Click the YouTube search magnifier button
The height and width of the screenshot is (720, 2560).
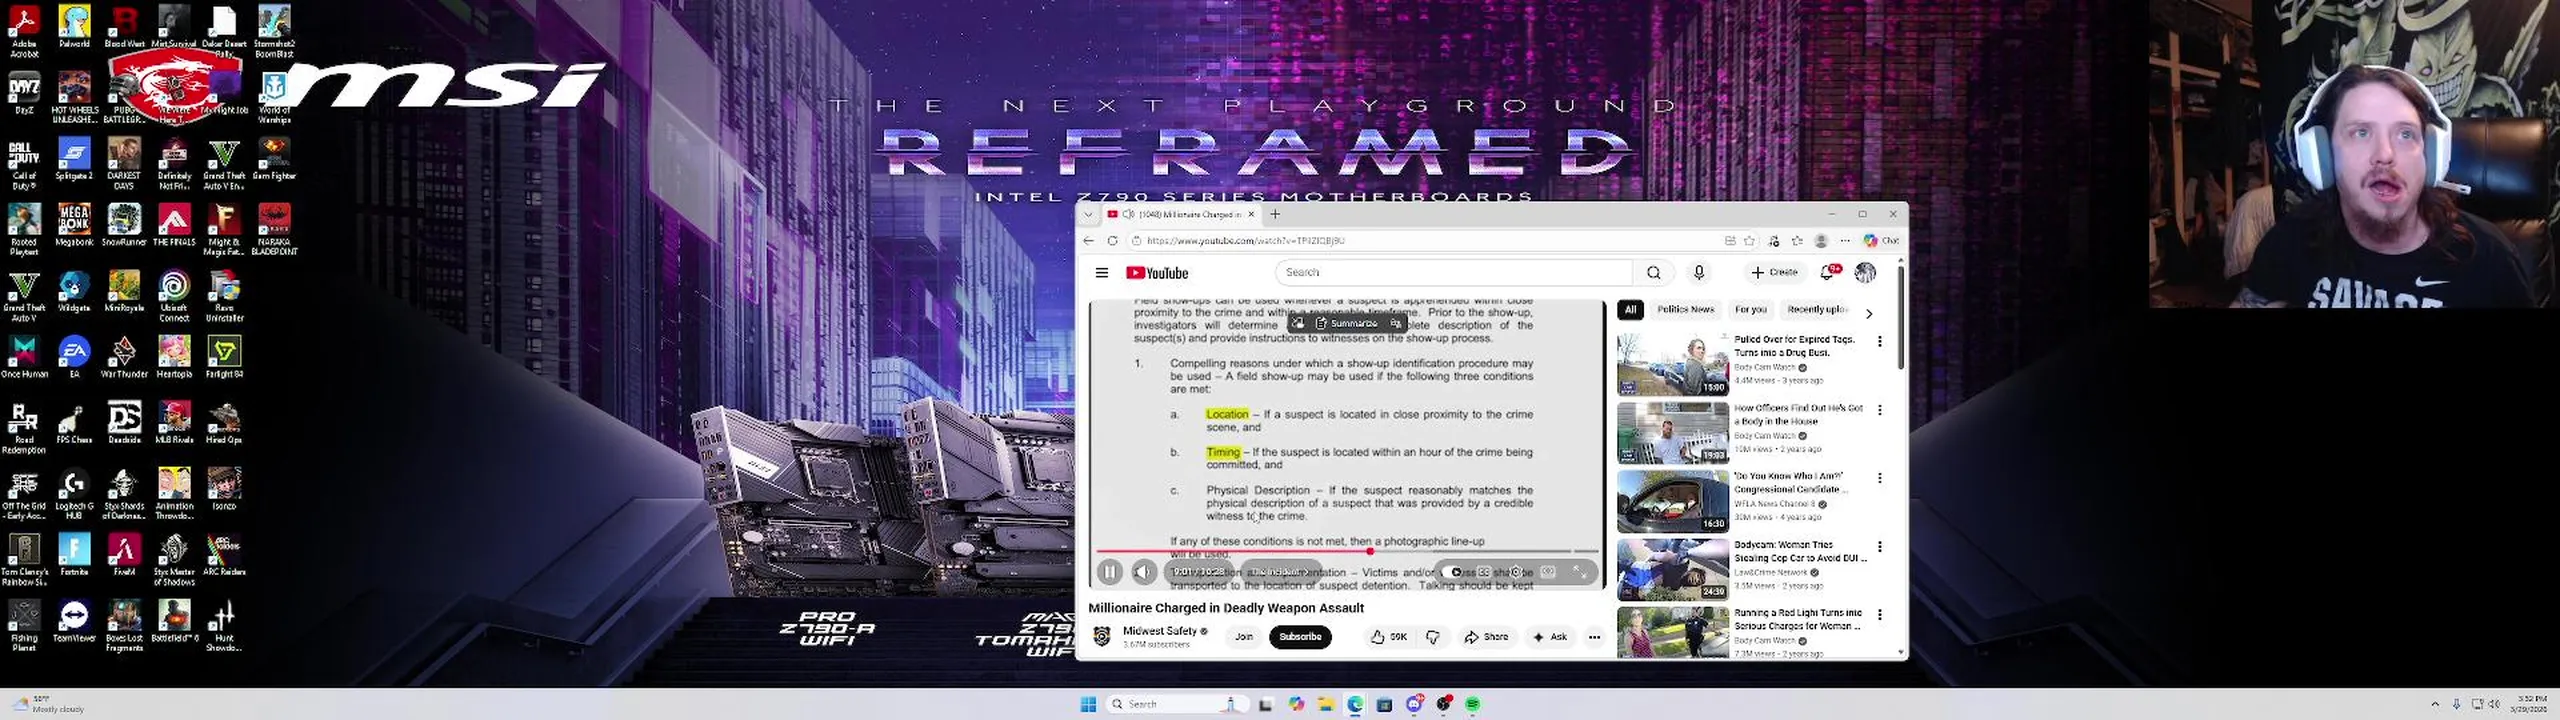[x=1653, y=272]
